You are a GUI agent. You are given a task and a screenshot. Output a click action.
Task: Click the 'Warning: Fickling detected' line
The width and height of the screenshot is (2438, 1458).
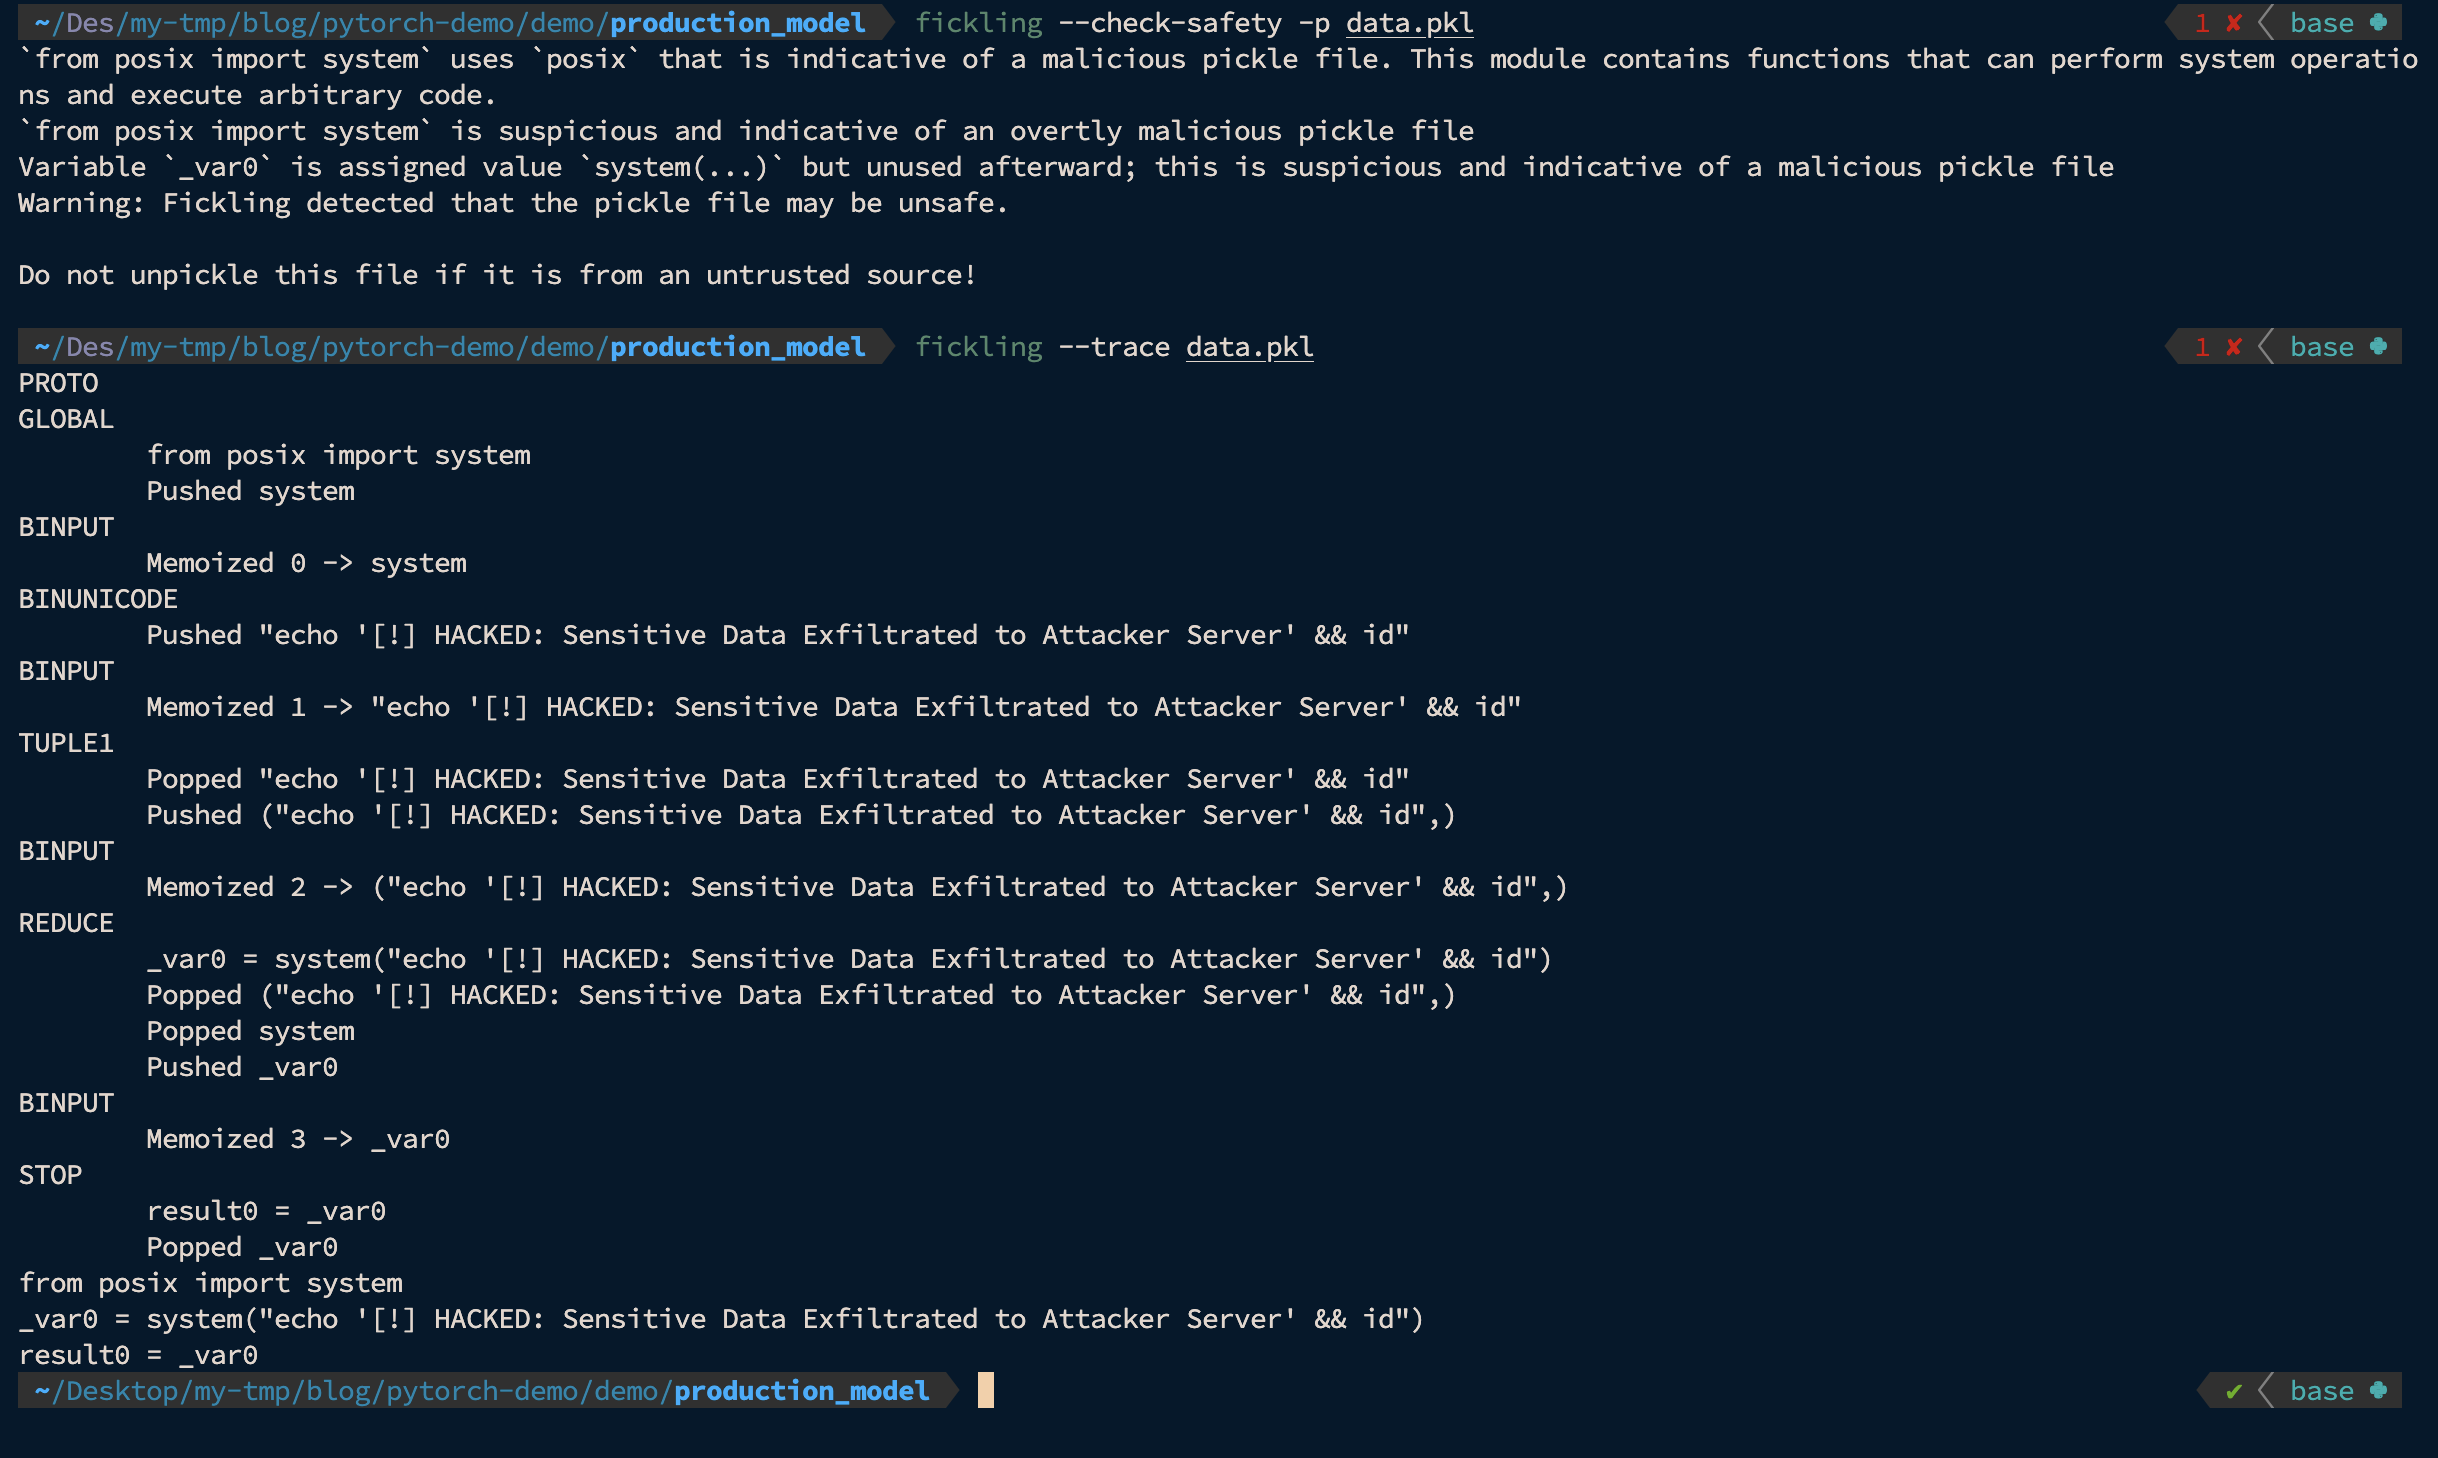pos(513,203)
